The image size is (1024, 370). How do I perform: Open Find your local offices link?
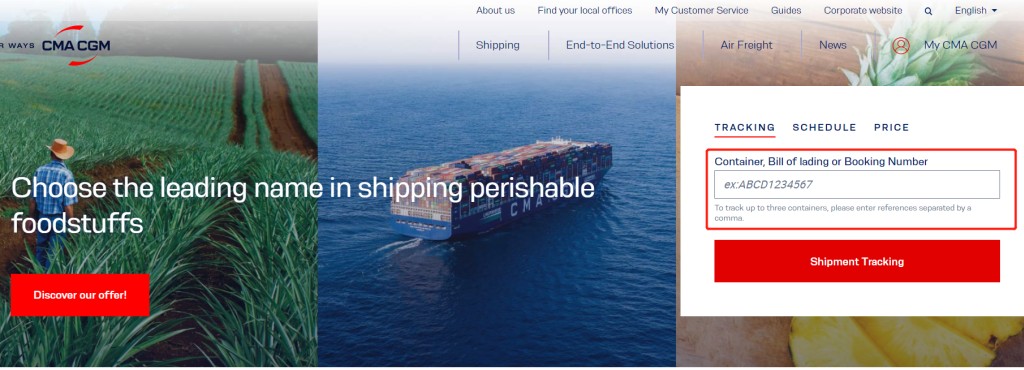click(x=584, y=10)
